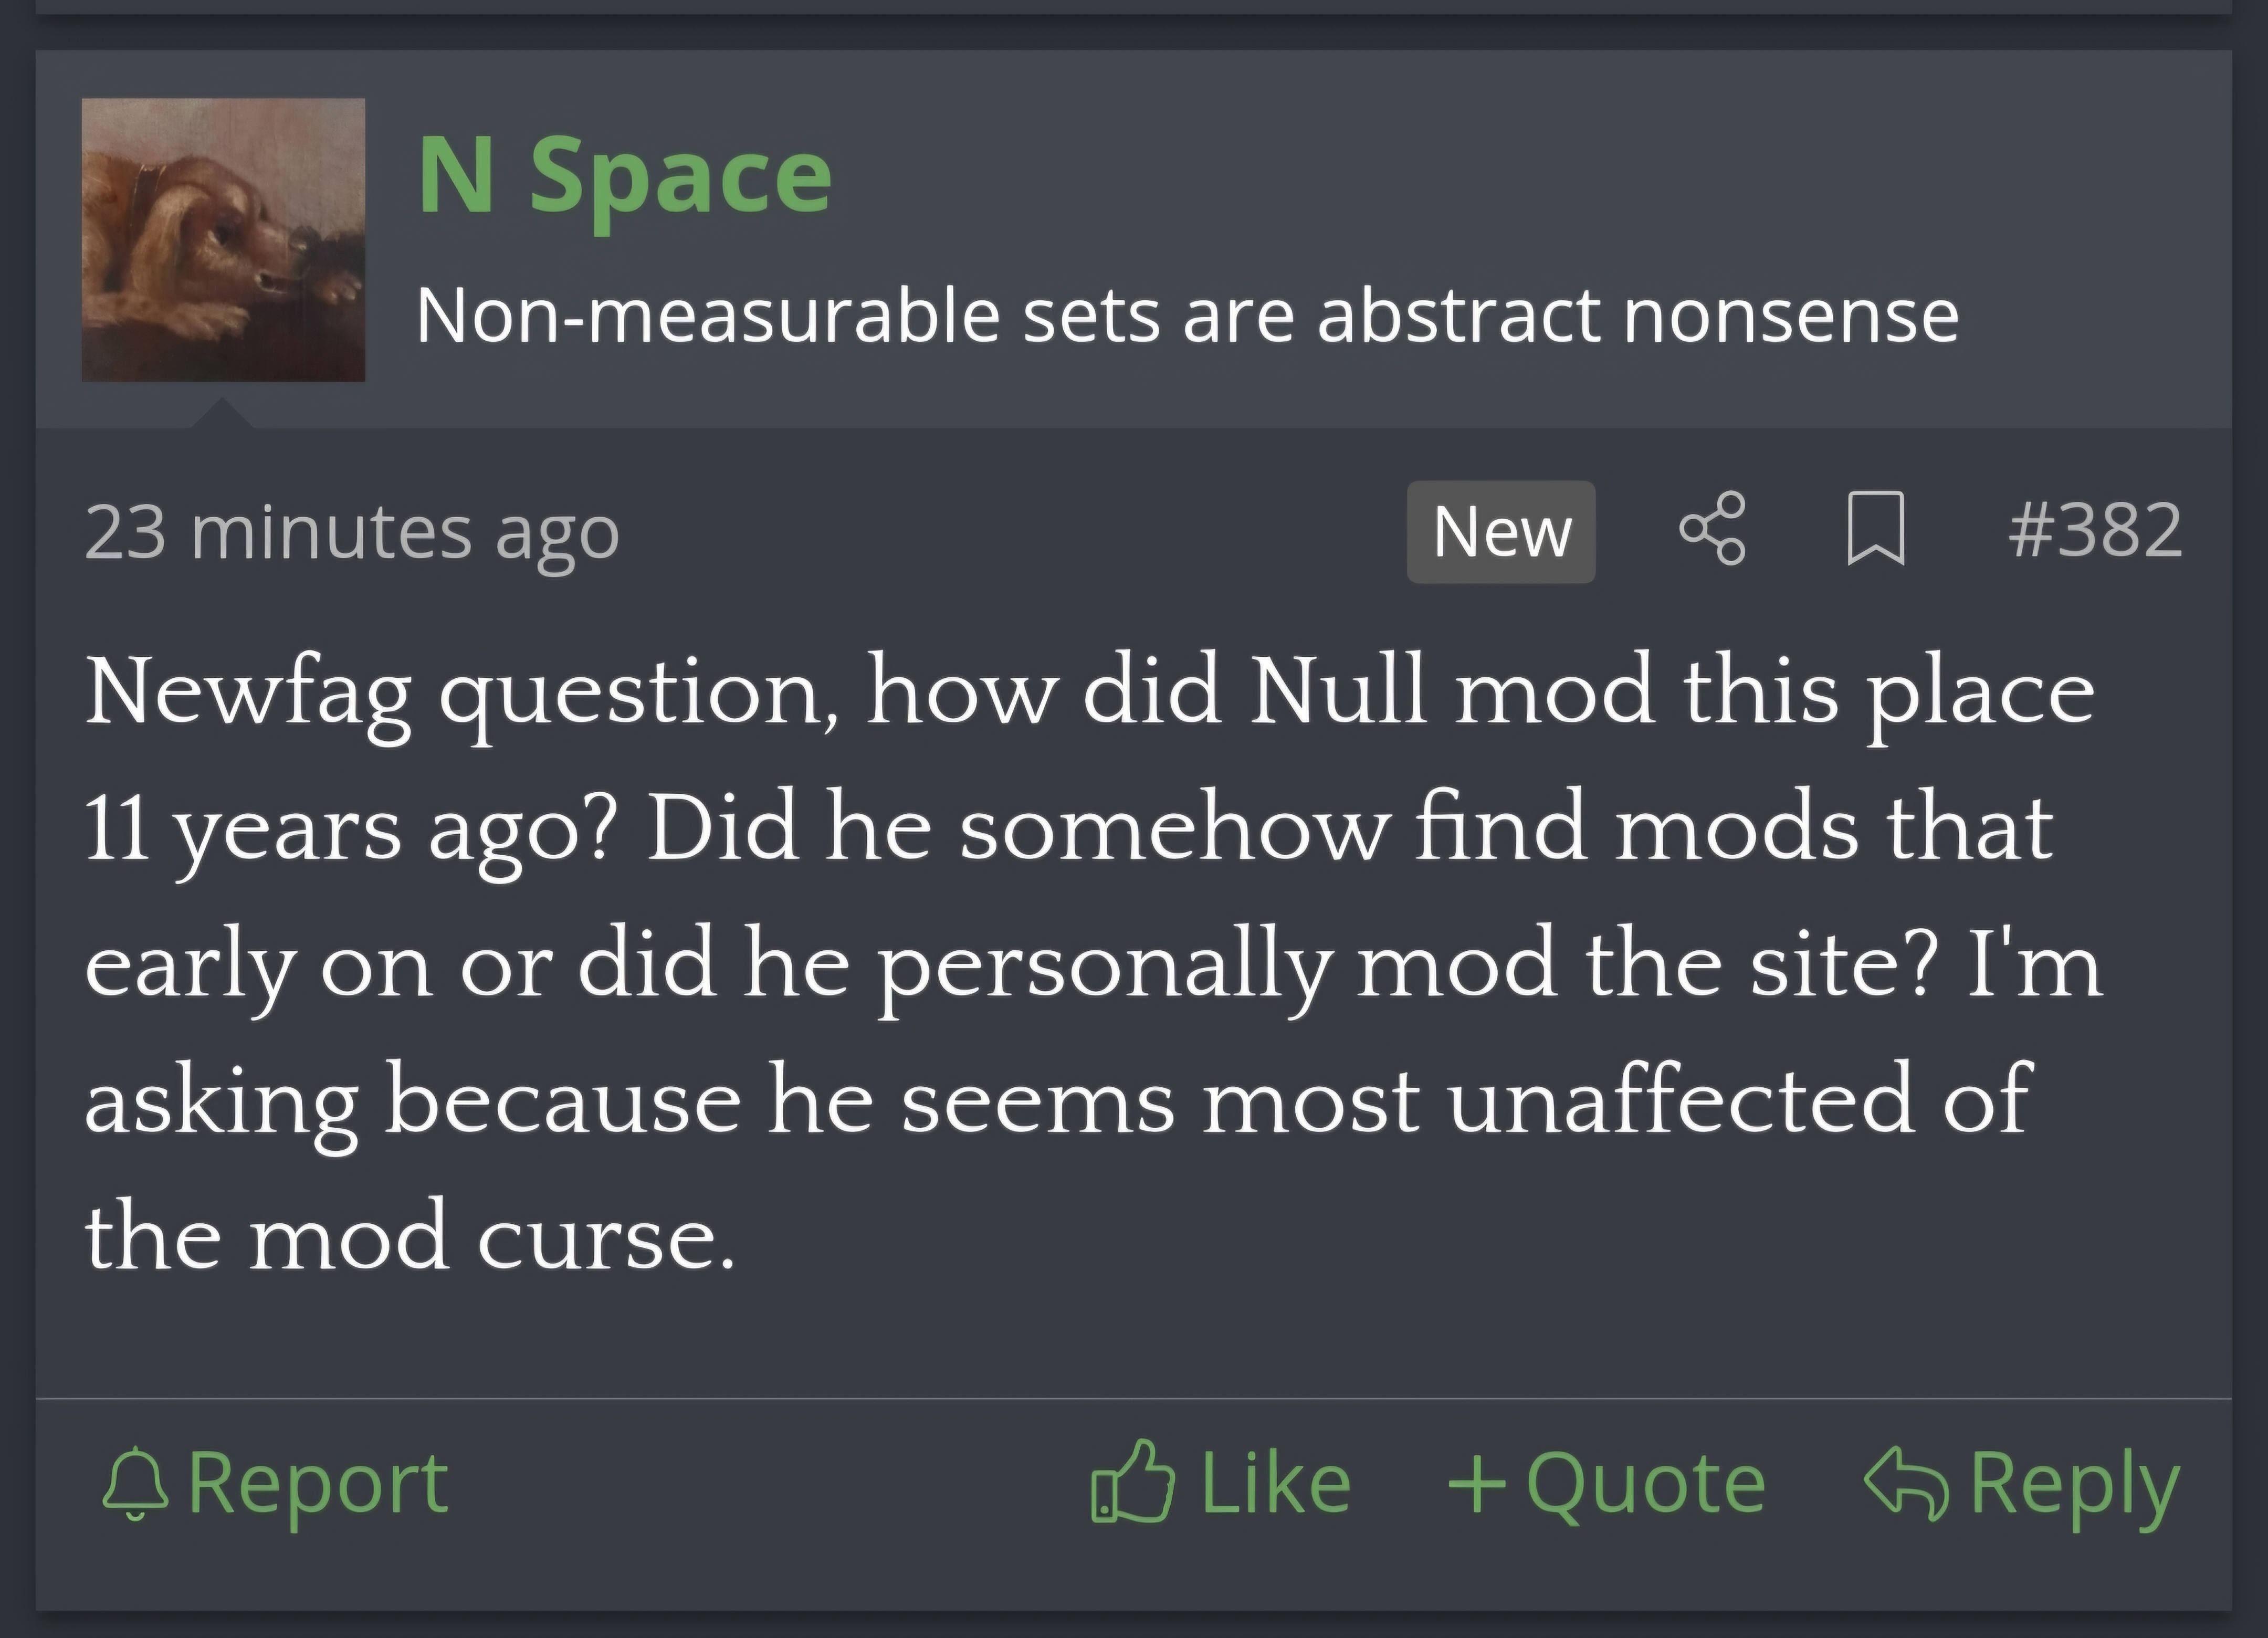Screen dimensions: 2268x1638
Task: Click the closing line "the mod curse."
Action: tap(410, 1236)
